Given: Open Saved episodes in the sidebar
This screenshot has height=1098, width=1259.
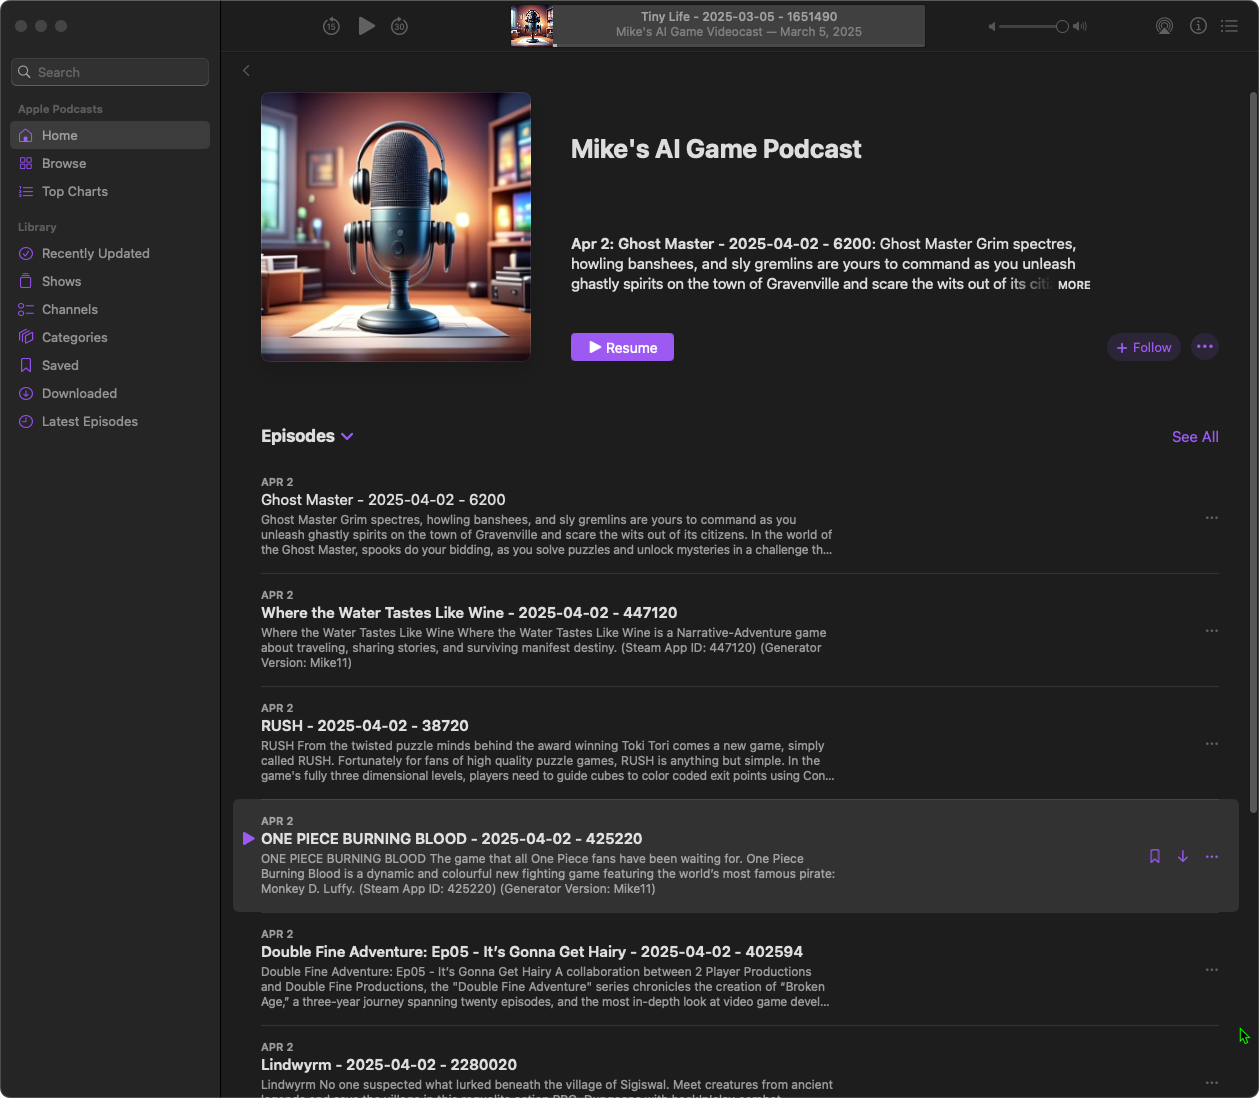Looking at the screenshot, I should click(110, 365).
